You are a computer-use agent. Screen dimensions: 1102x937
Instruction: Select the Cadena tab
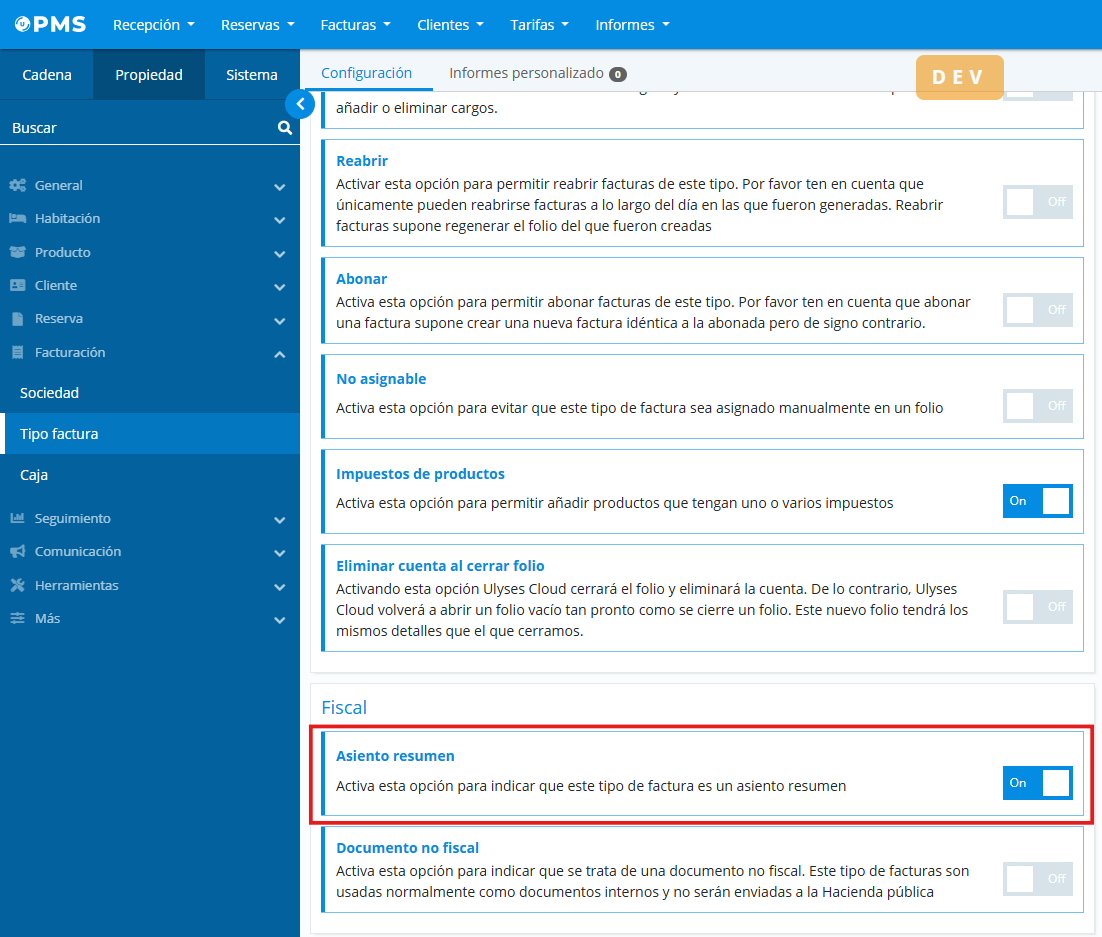tap(47, 75)
